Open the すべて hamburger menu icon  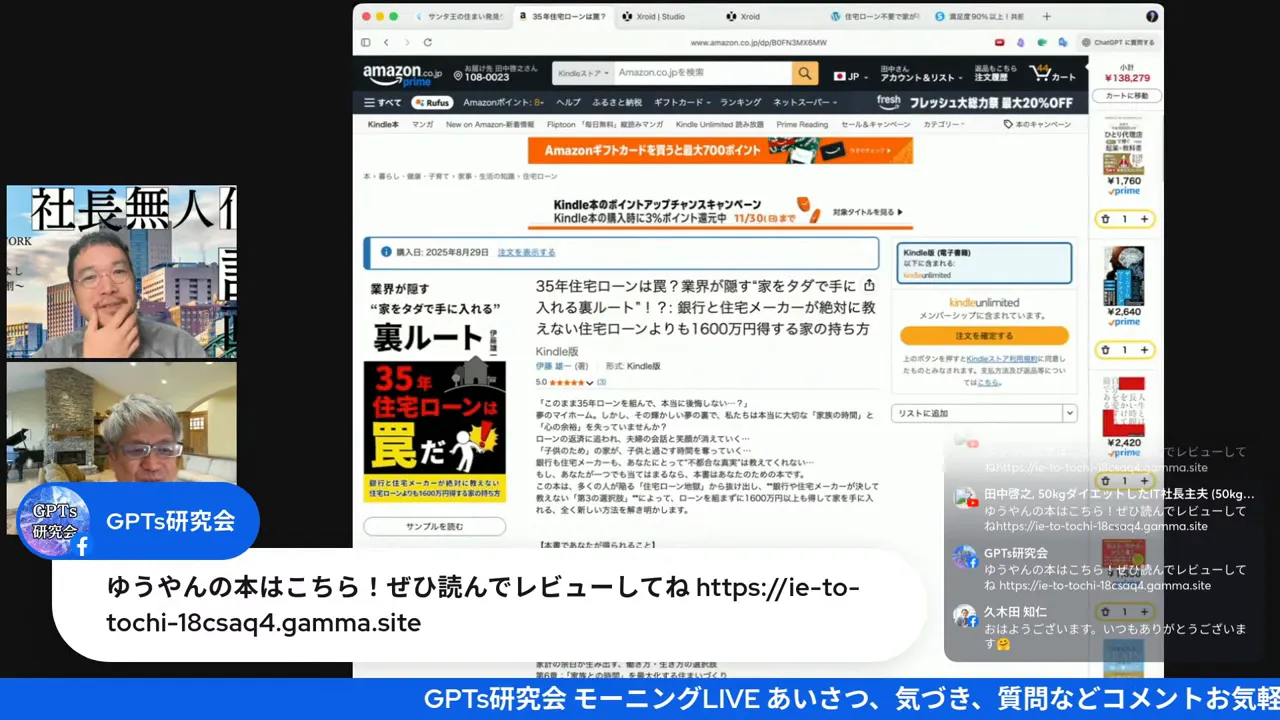tap(369, 102)
